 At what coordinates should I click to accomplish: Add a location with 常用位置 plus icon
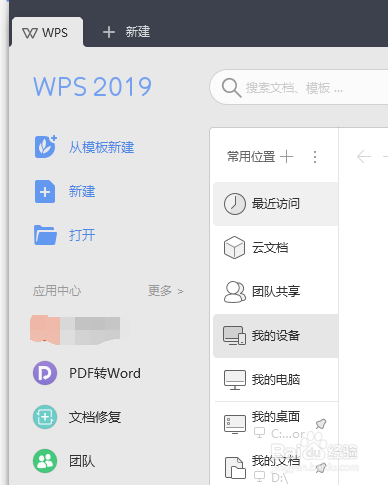tap(286, 157)
